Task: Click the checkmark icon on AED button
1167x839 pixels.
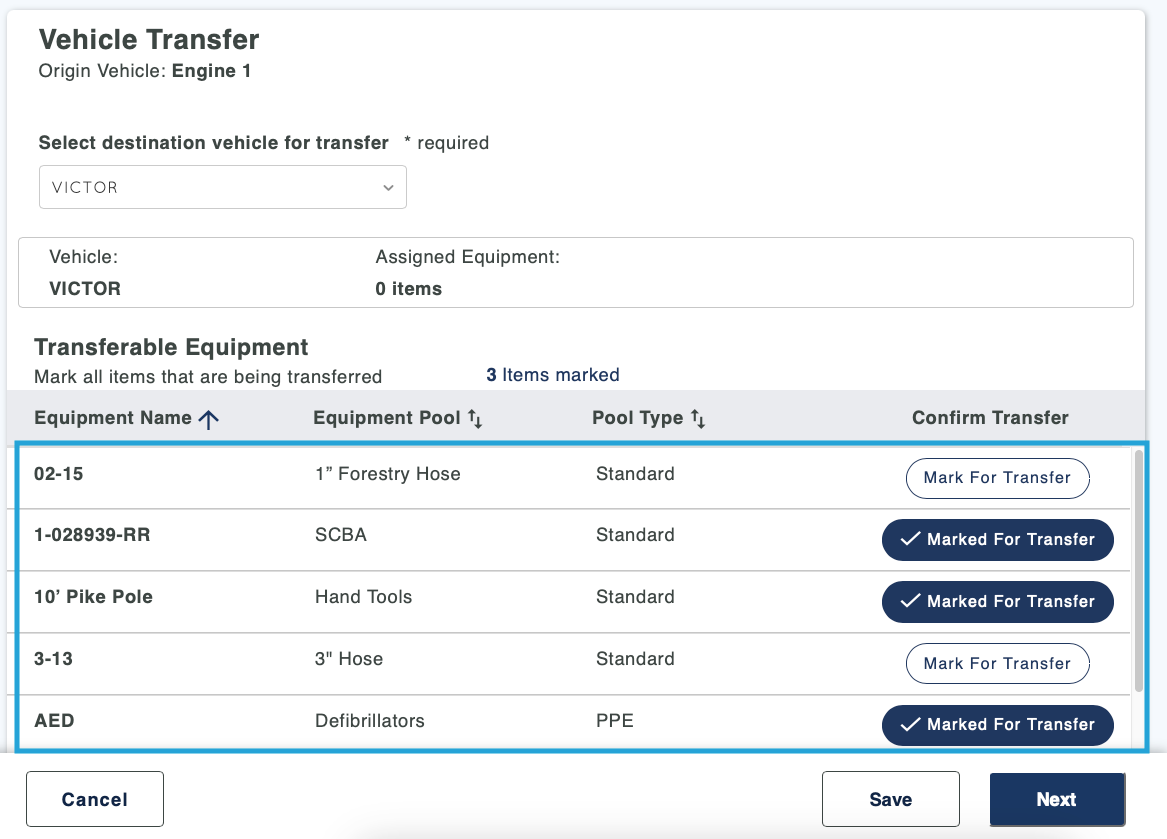Action: pos(910,724)
